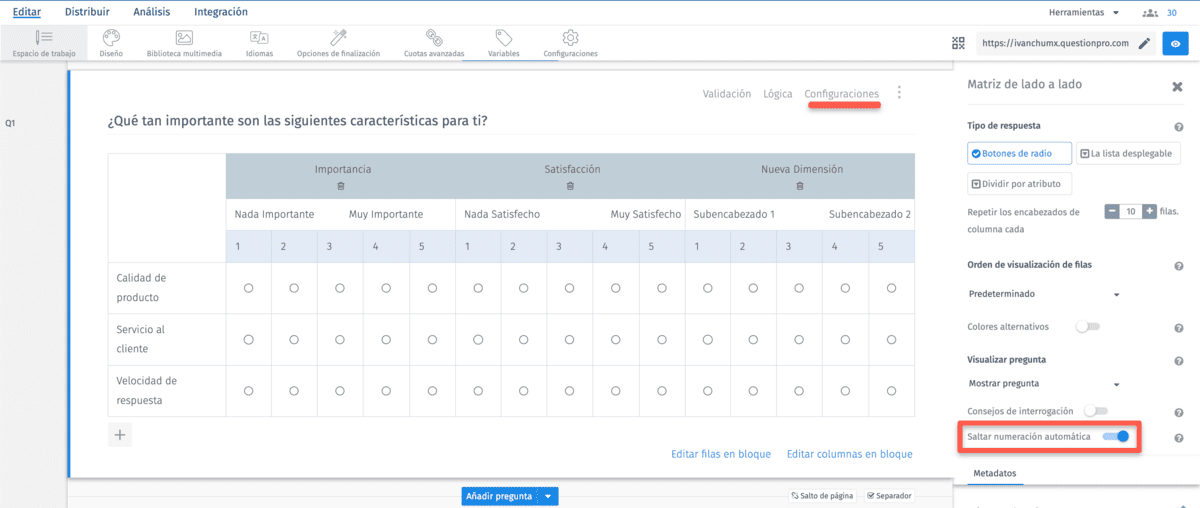Choose La lista desplegable answer type
This screenshot has height=508, width=1200.
pyautogui.click(x=1129, y=153)
